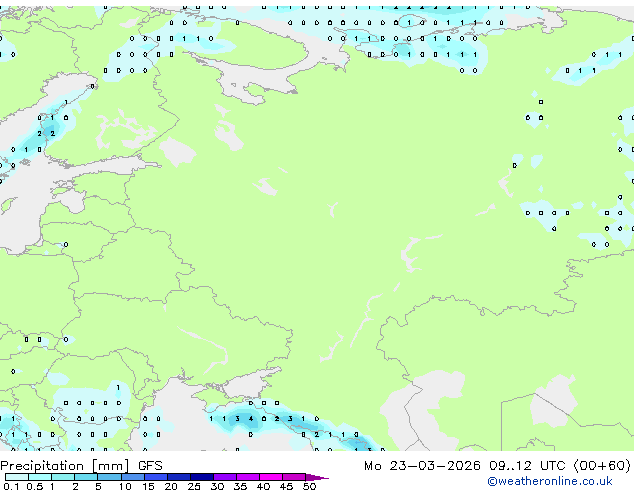This screenshot has height=490, width=634.
Task: Select the legend label '0.5'
Action: [34, 486]
